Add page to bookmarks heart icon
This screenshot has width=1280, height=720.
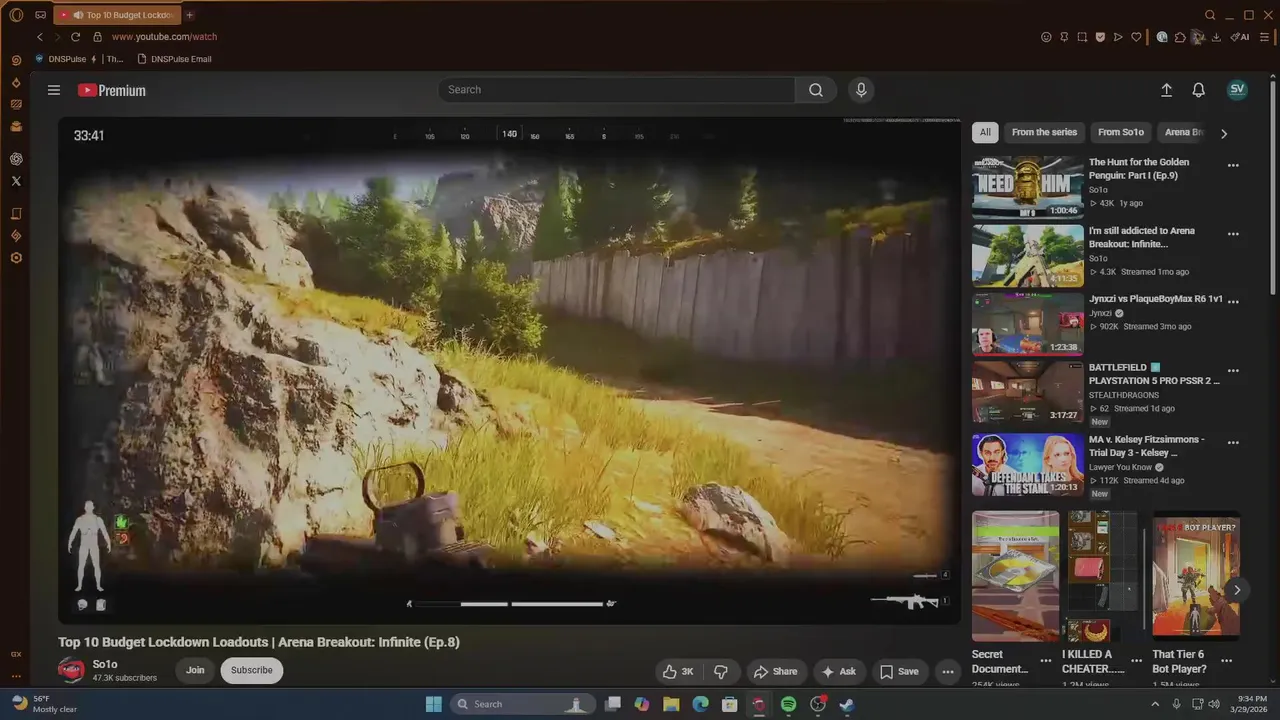(x=1136, y=37)
